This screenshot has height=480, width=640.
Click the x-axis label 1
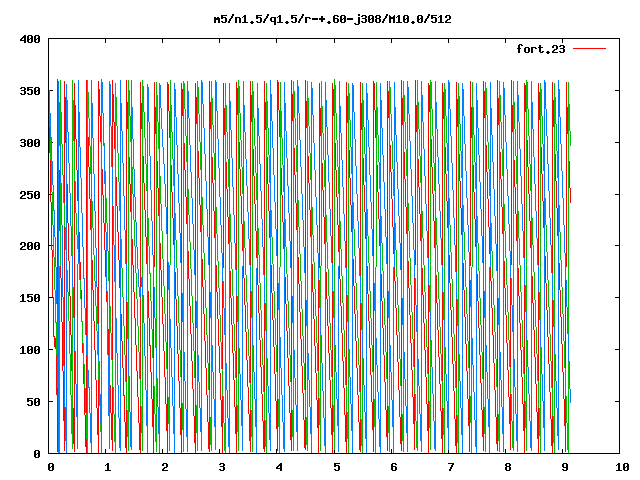107,467
